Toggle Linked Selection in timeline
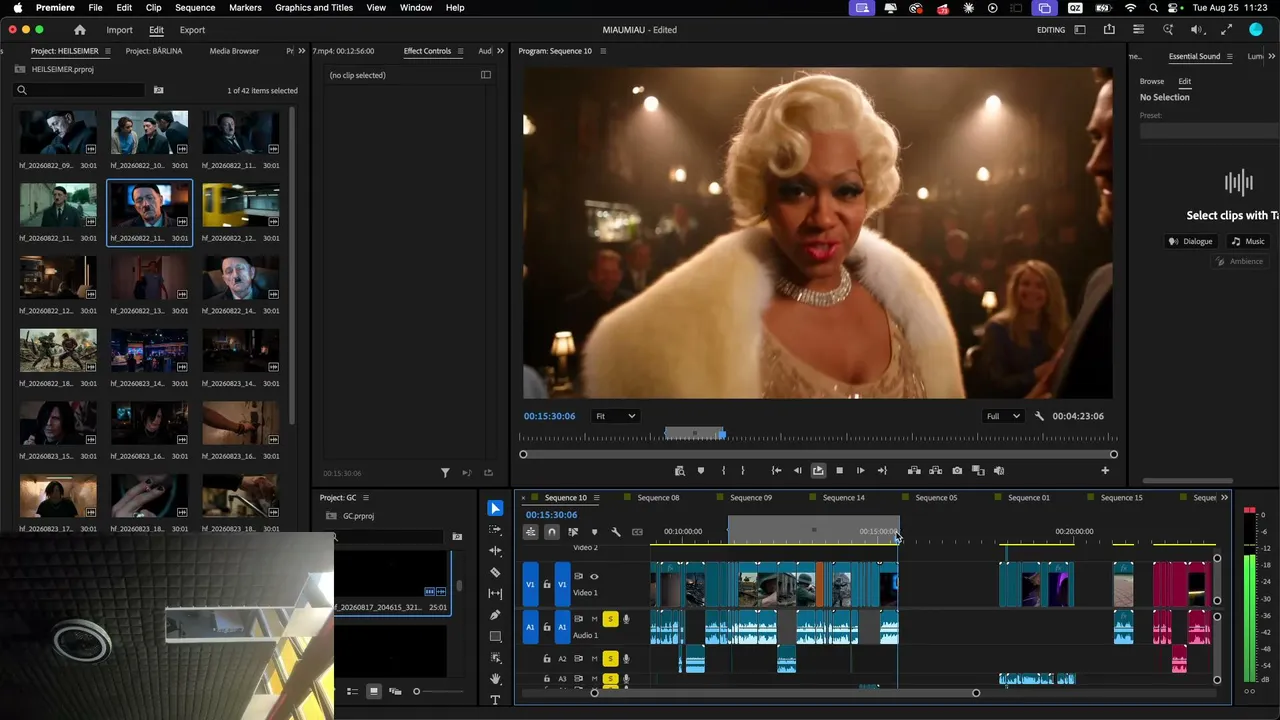The width and height of the screenshot is (1280, 720). pyautogui.click(x=573, y=532)
